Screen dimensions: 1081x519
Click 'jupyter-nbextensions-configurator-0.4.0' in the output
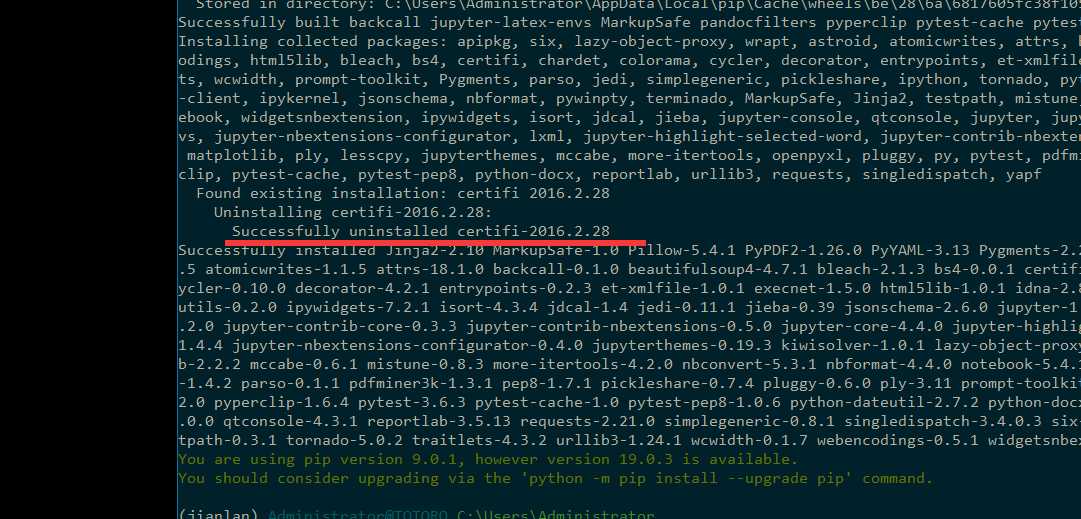click(x=407, y=345)
